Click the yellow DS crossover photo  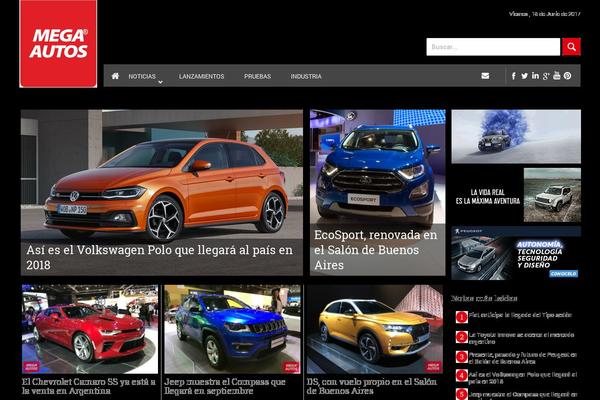tap(375, 329)
